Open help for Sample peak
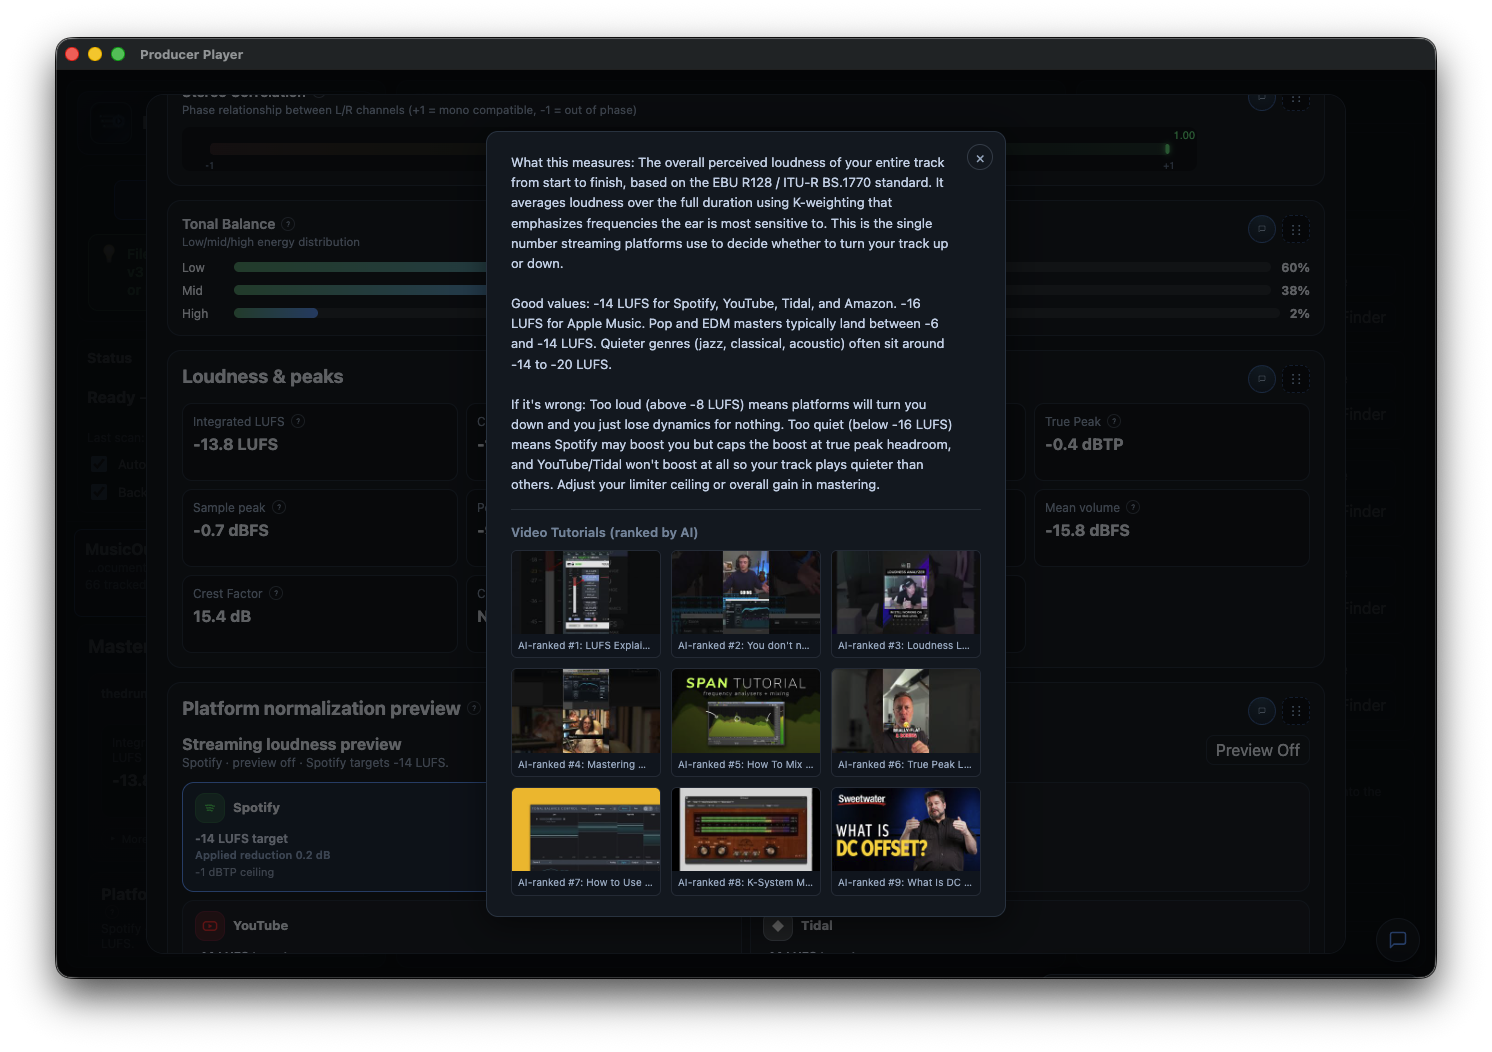This screenshot has width=1492, height=1052. point(279,507)
